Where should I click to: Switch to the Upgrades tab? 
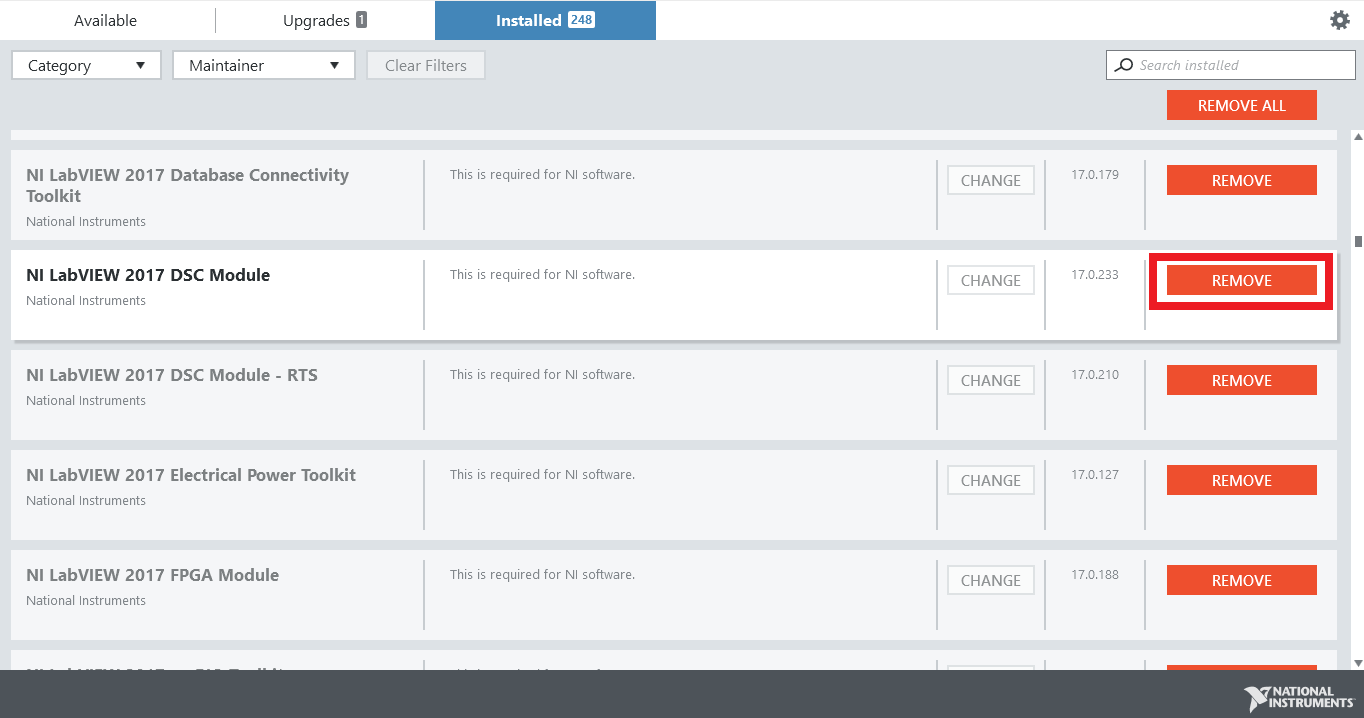[x=325, y=20]
